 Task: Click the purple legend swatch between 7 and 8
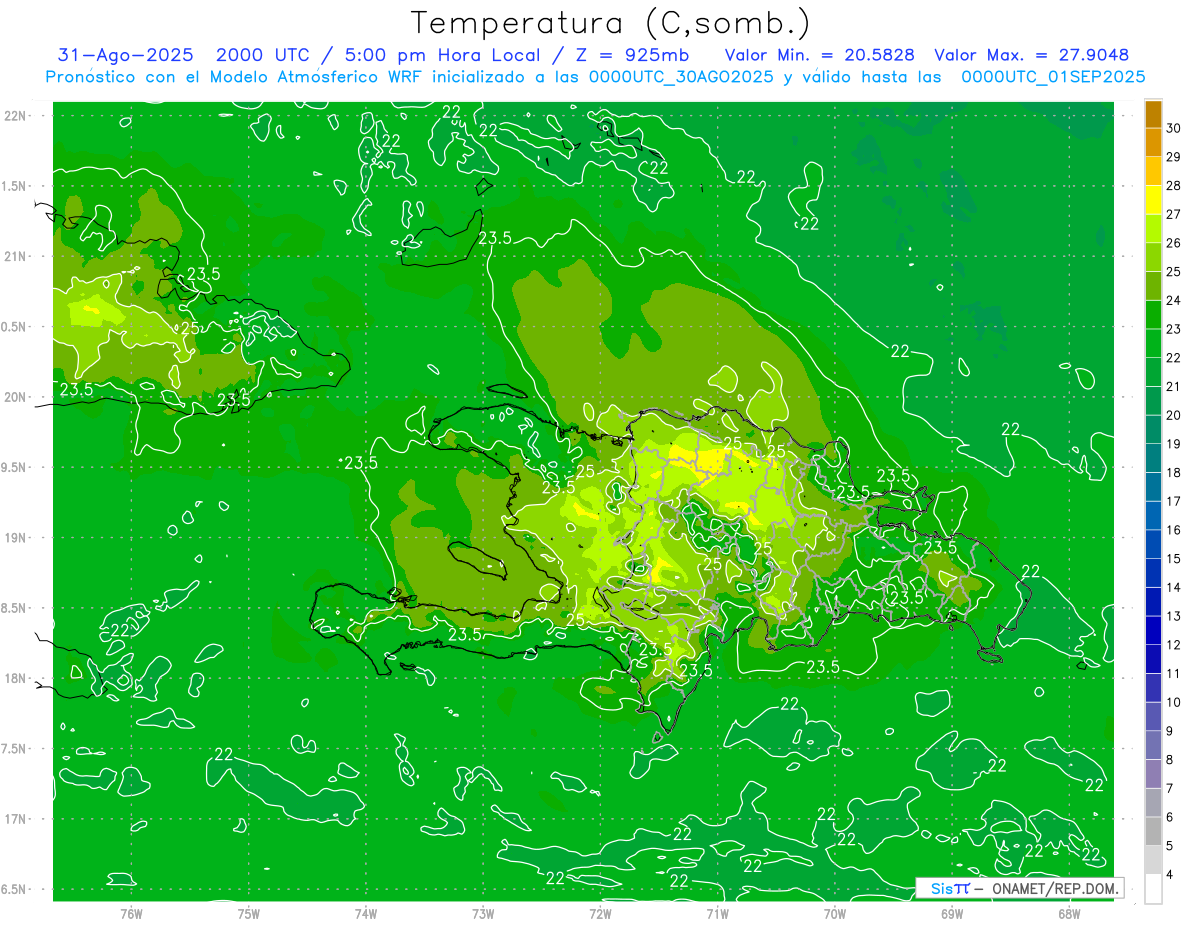tap(1154, 775)
